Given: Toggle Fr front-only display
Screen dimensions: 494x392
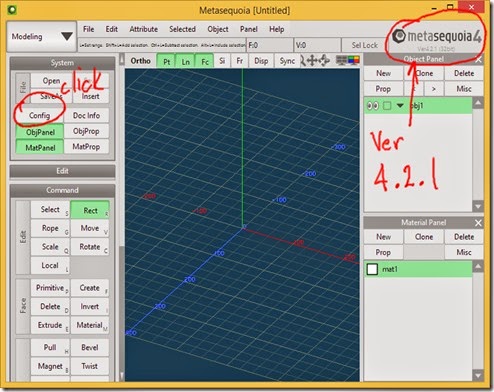Looking at the screenshot, I should click(239, 61).
